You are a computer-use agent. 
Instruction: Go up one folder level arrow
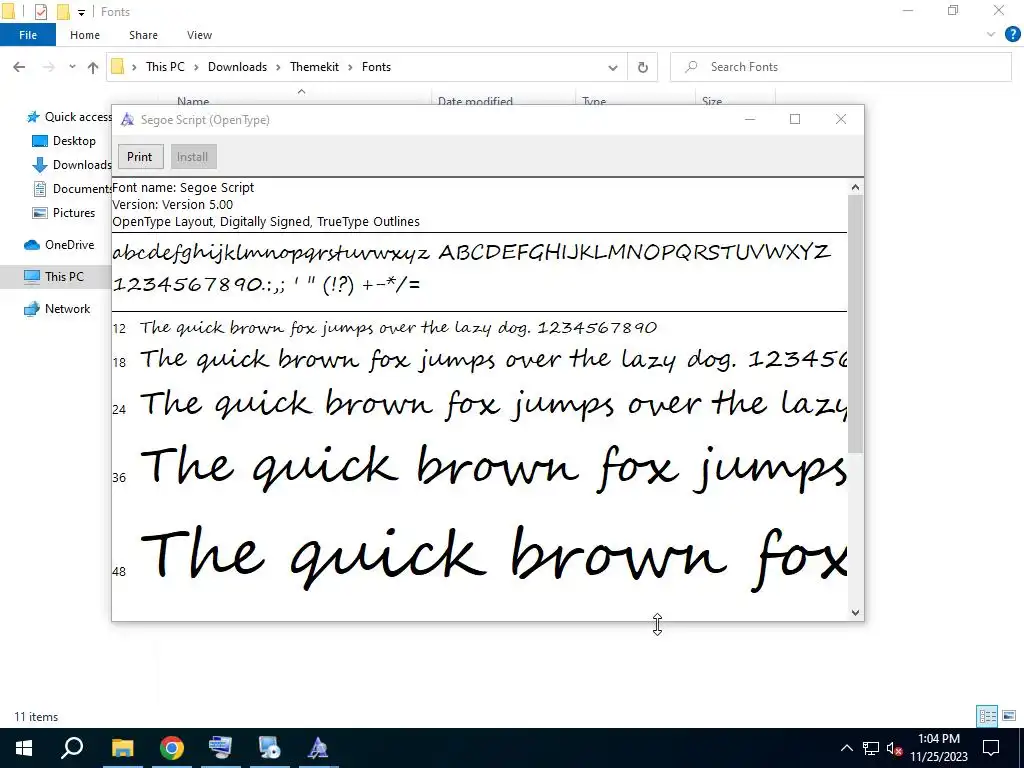click(93, 67)
